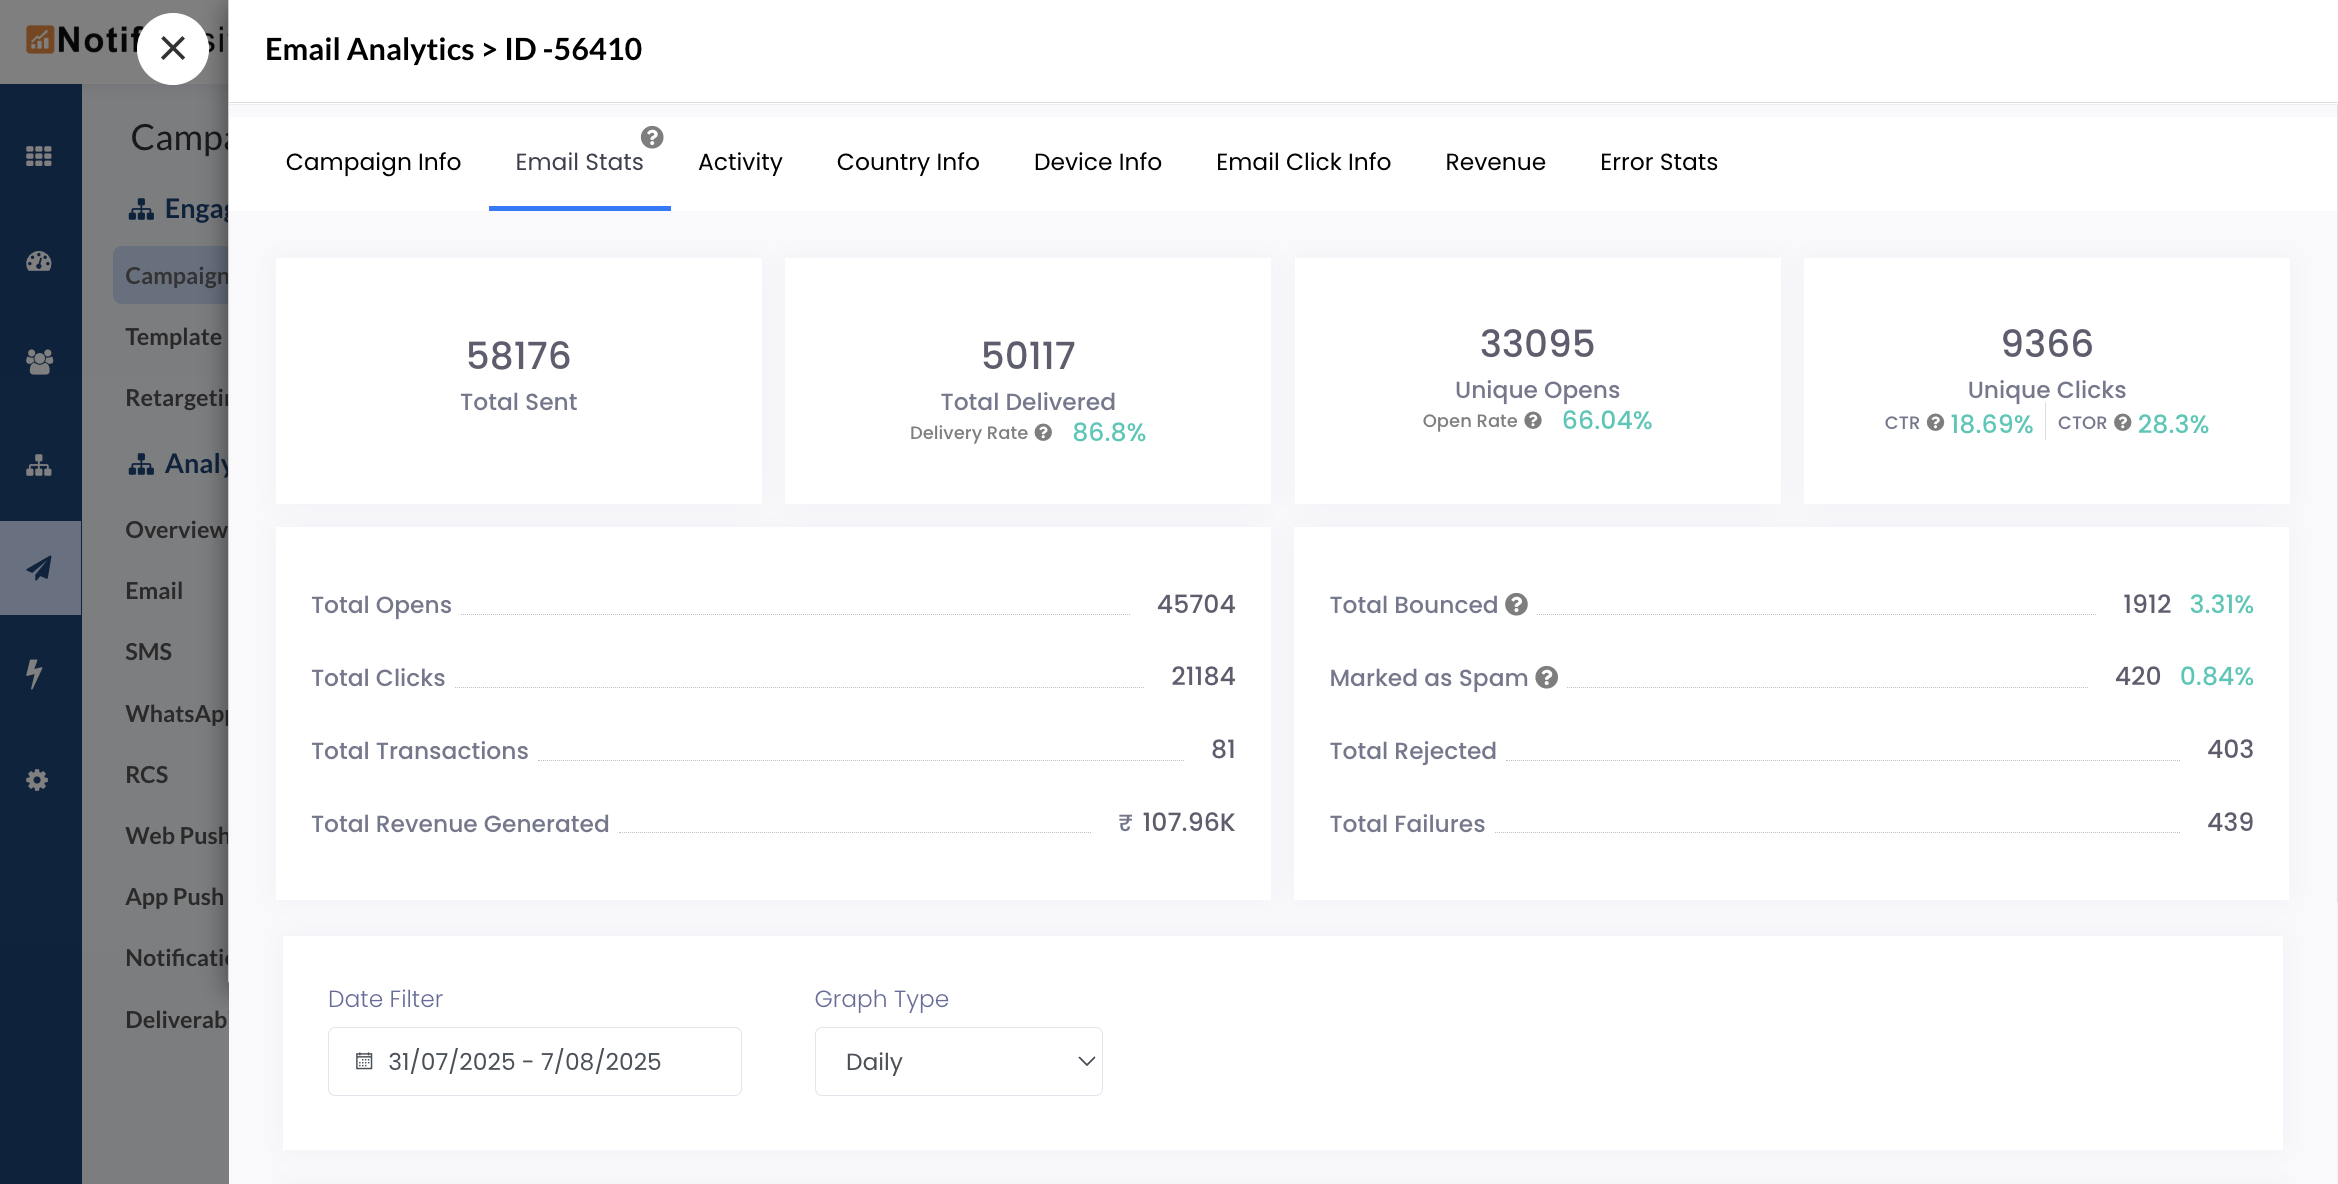Open the Email Click Info tab
The height and width of the screenshot is (1184, 2338).
pyautogui.click(x=1303, y=162)
